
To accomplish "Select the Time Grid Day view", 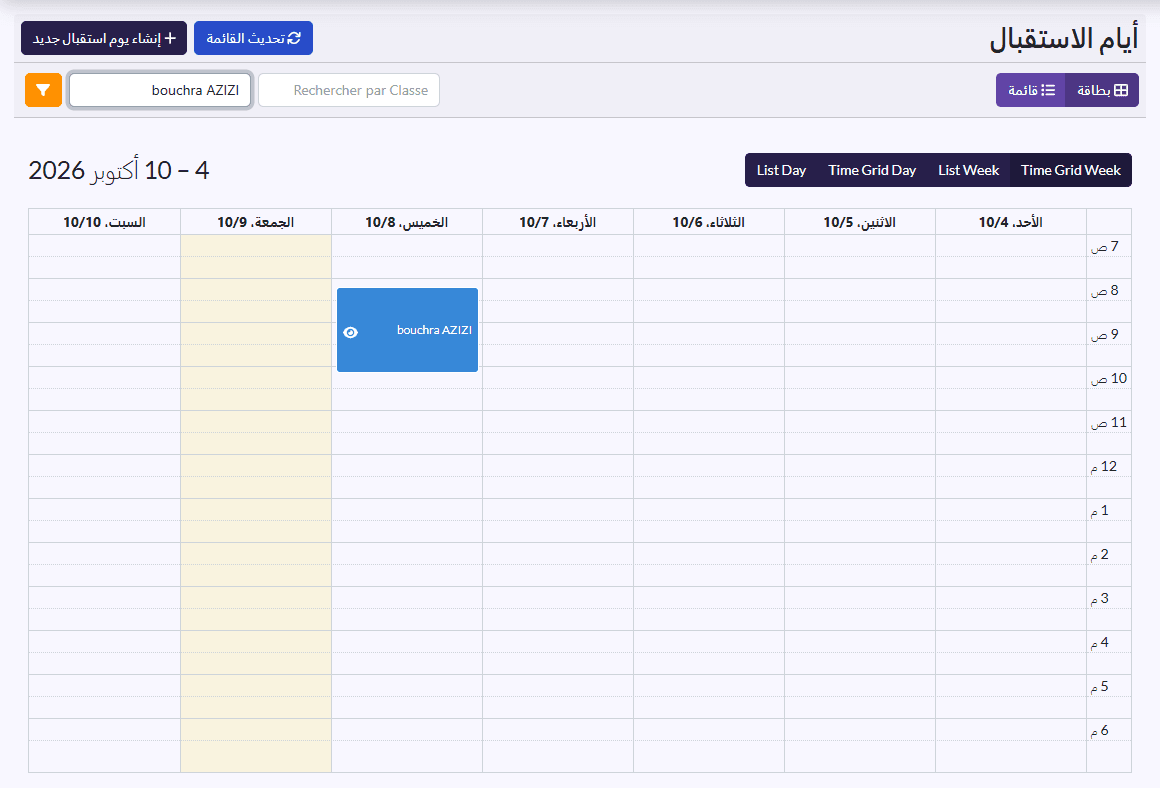I will (x=871, y=170).
